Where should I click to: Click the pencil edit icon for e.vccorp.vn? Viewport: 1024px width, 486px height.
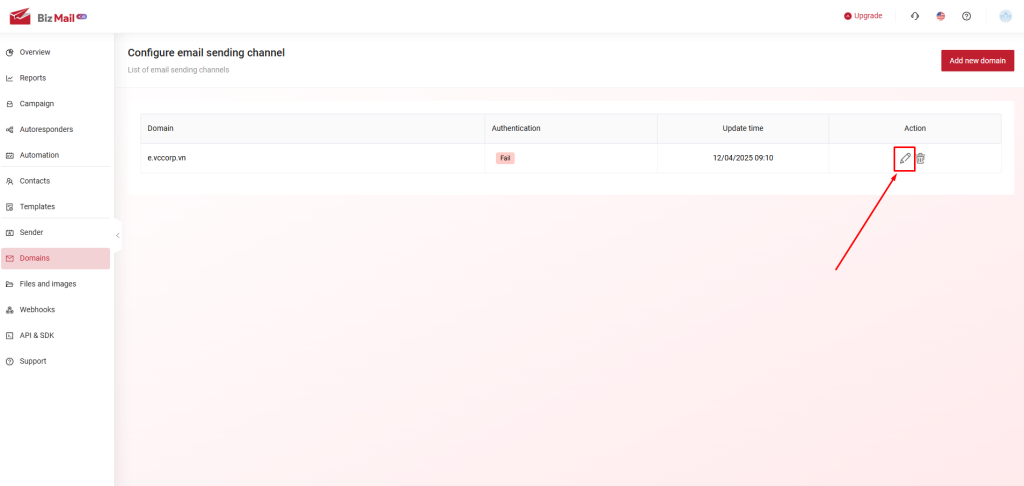pyautogui.click(x=905, y=158)
